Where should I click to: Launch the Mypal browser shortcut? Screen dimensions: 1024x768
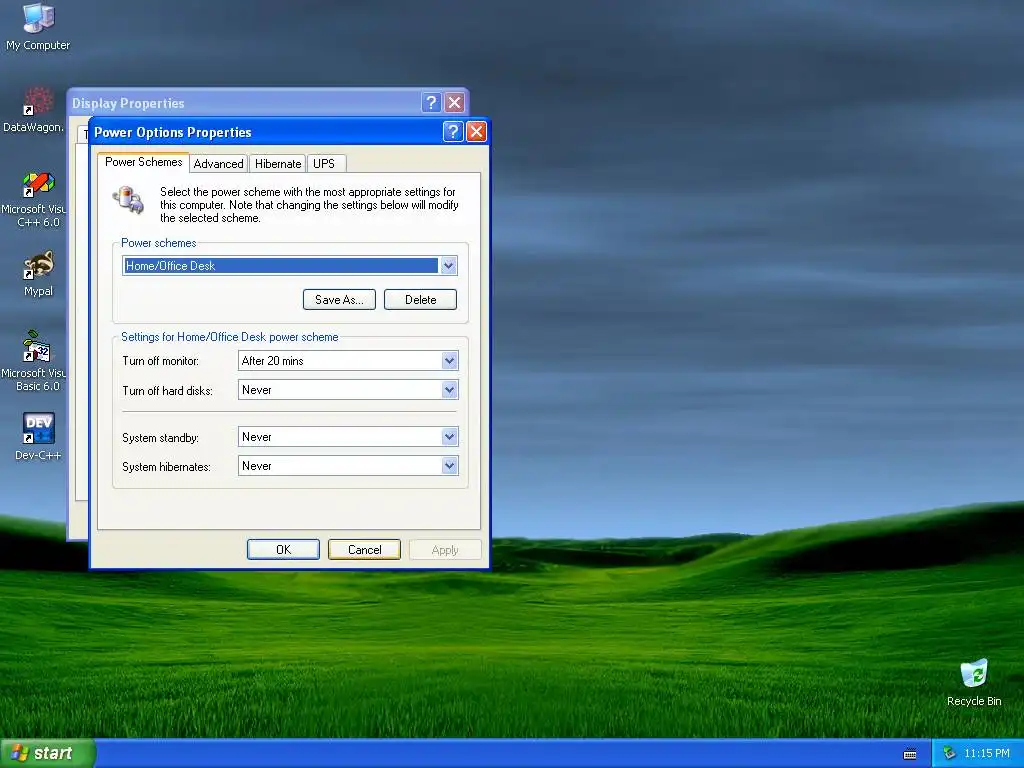(38, 274)
